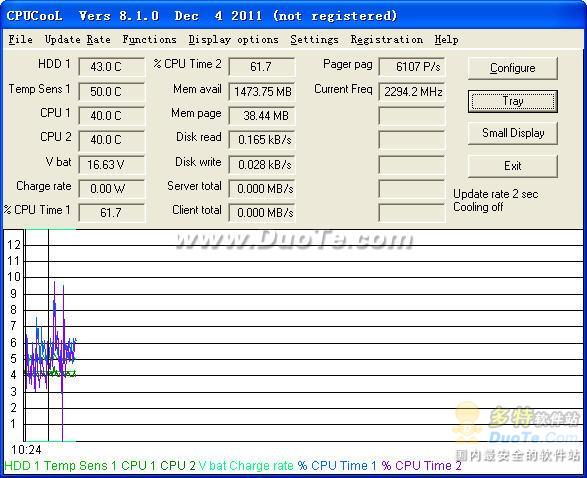Viewport: 587px width, 478px height.
Task: Click the Current Freq value 2294.2 MHz
Action: tap(411, 91)
